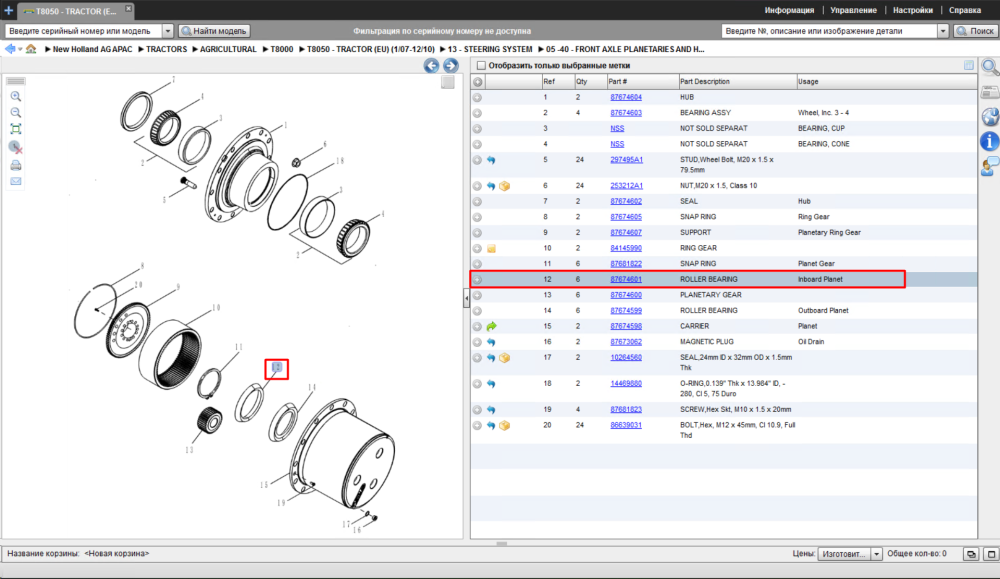Open the Управление menu
Viewport: 1000px width, 579px height.
(x=853, y=10)
